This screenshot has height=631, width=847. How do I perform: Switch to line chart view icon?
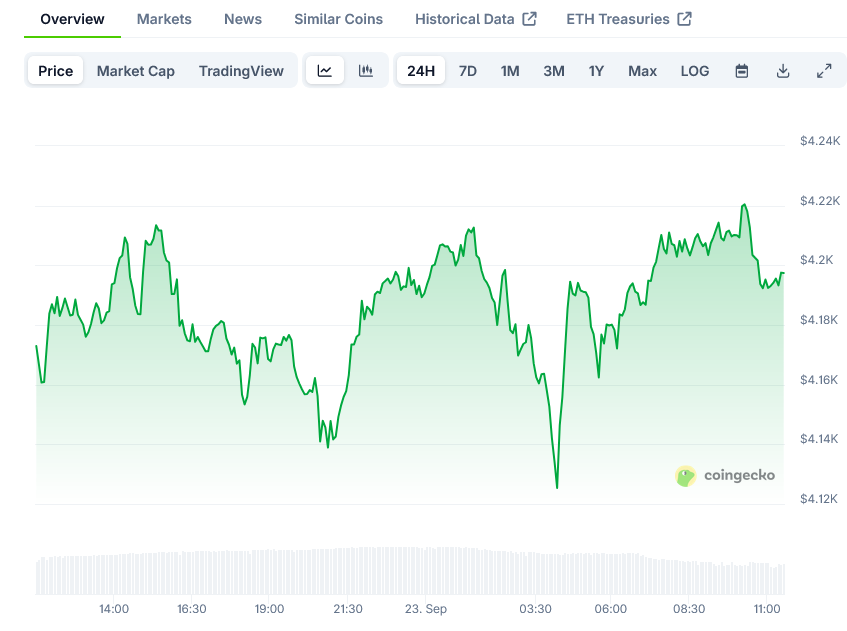point(325,71)
